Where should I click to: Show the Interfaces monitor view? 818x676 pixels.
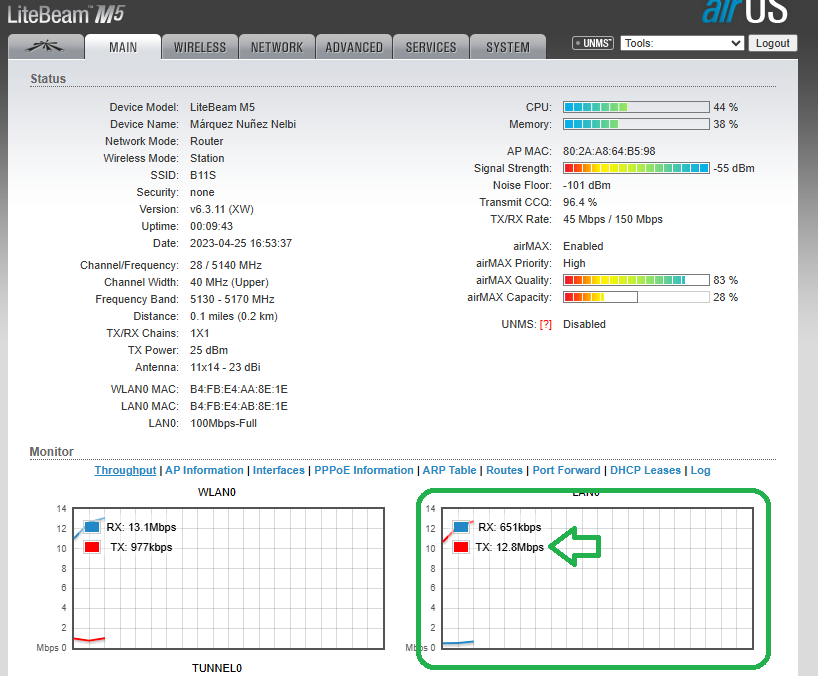(x=279, y=470)
